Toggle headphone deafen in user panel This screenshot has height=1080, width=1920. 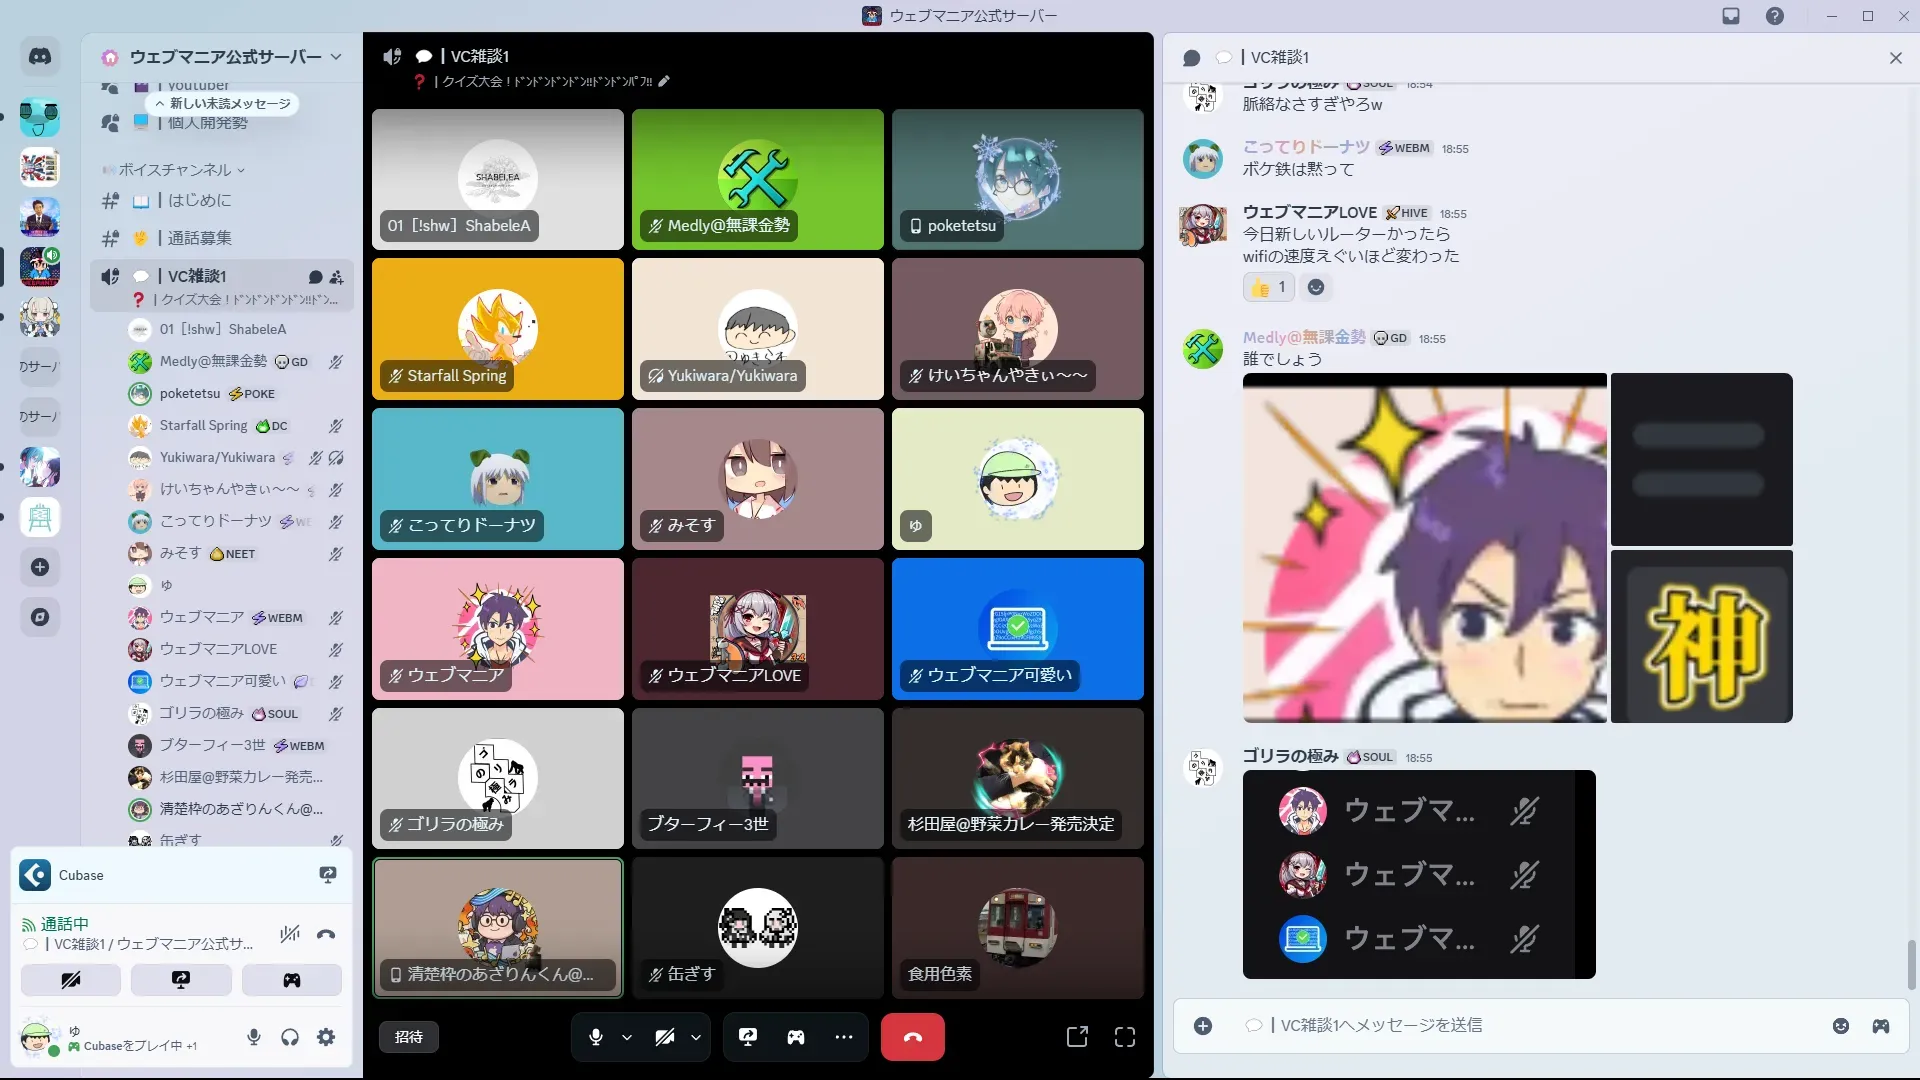(290, 1037)
